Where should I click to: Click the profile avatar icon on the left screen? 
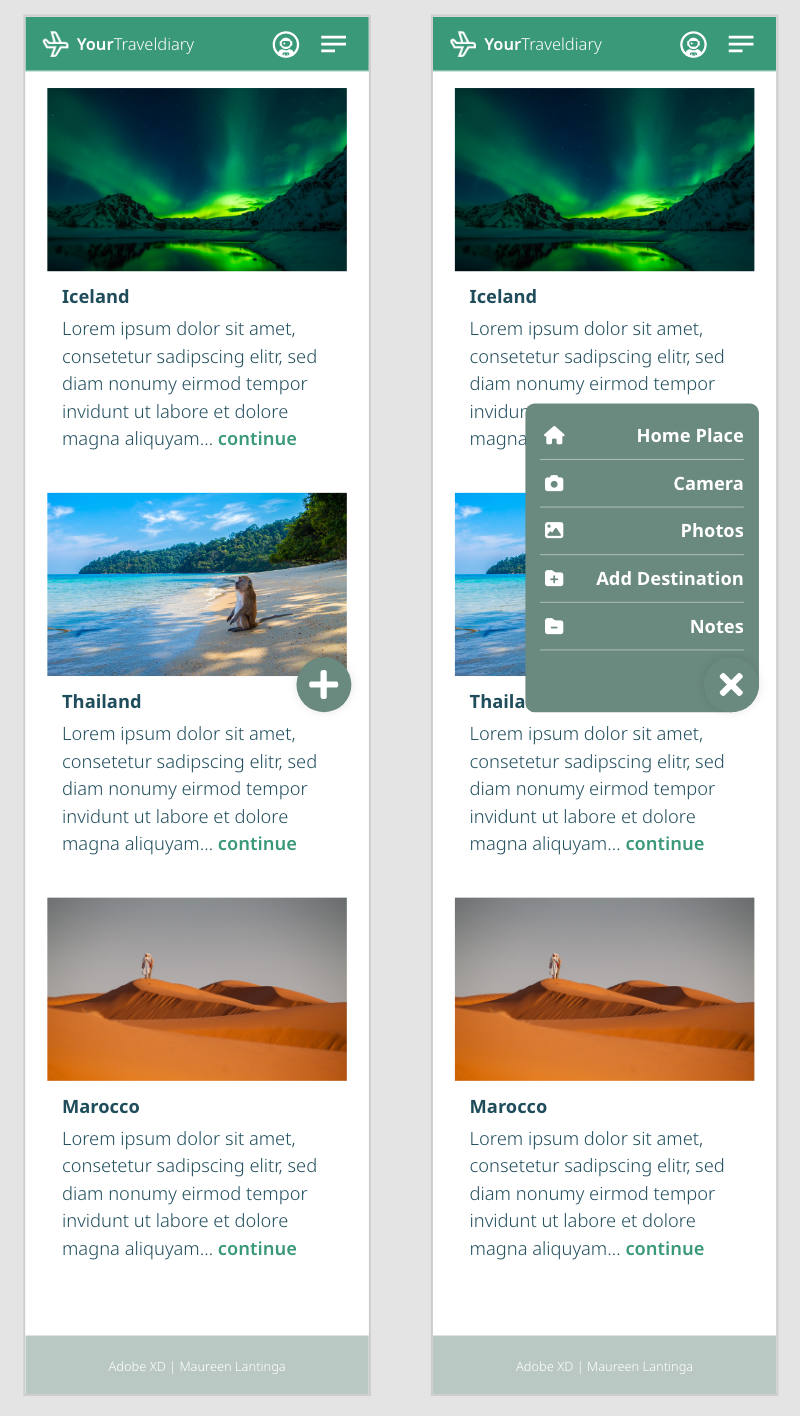point(286,44)
